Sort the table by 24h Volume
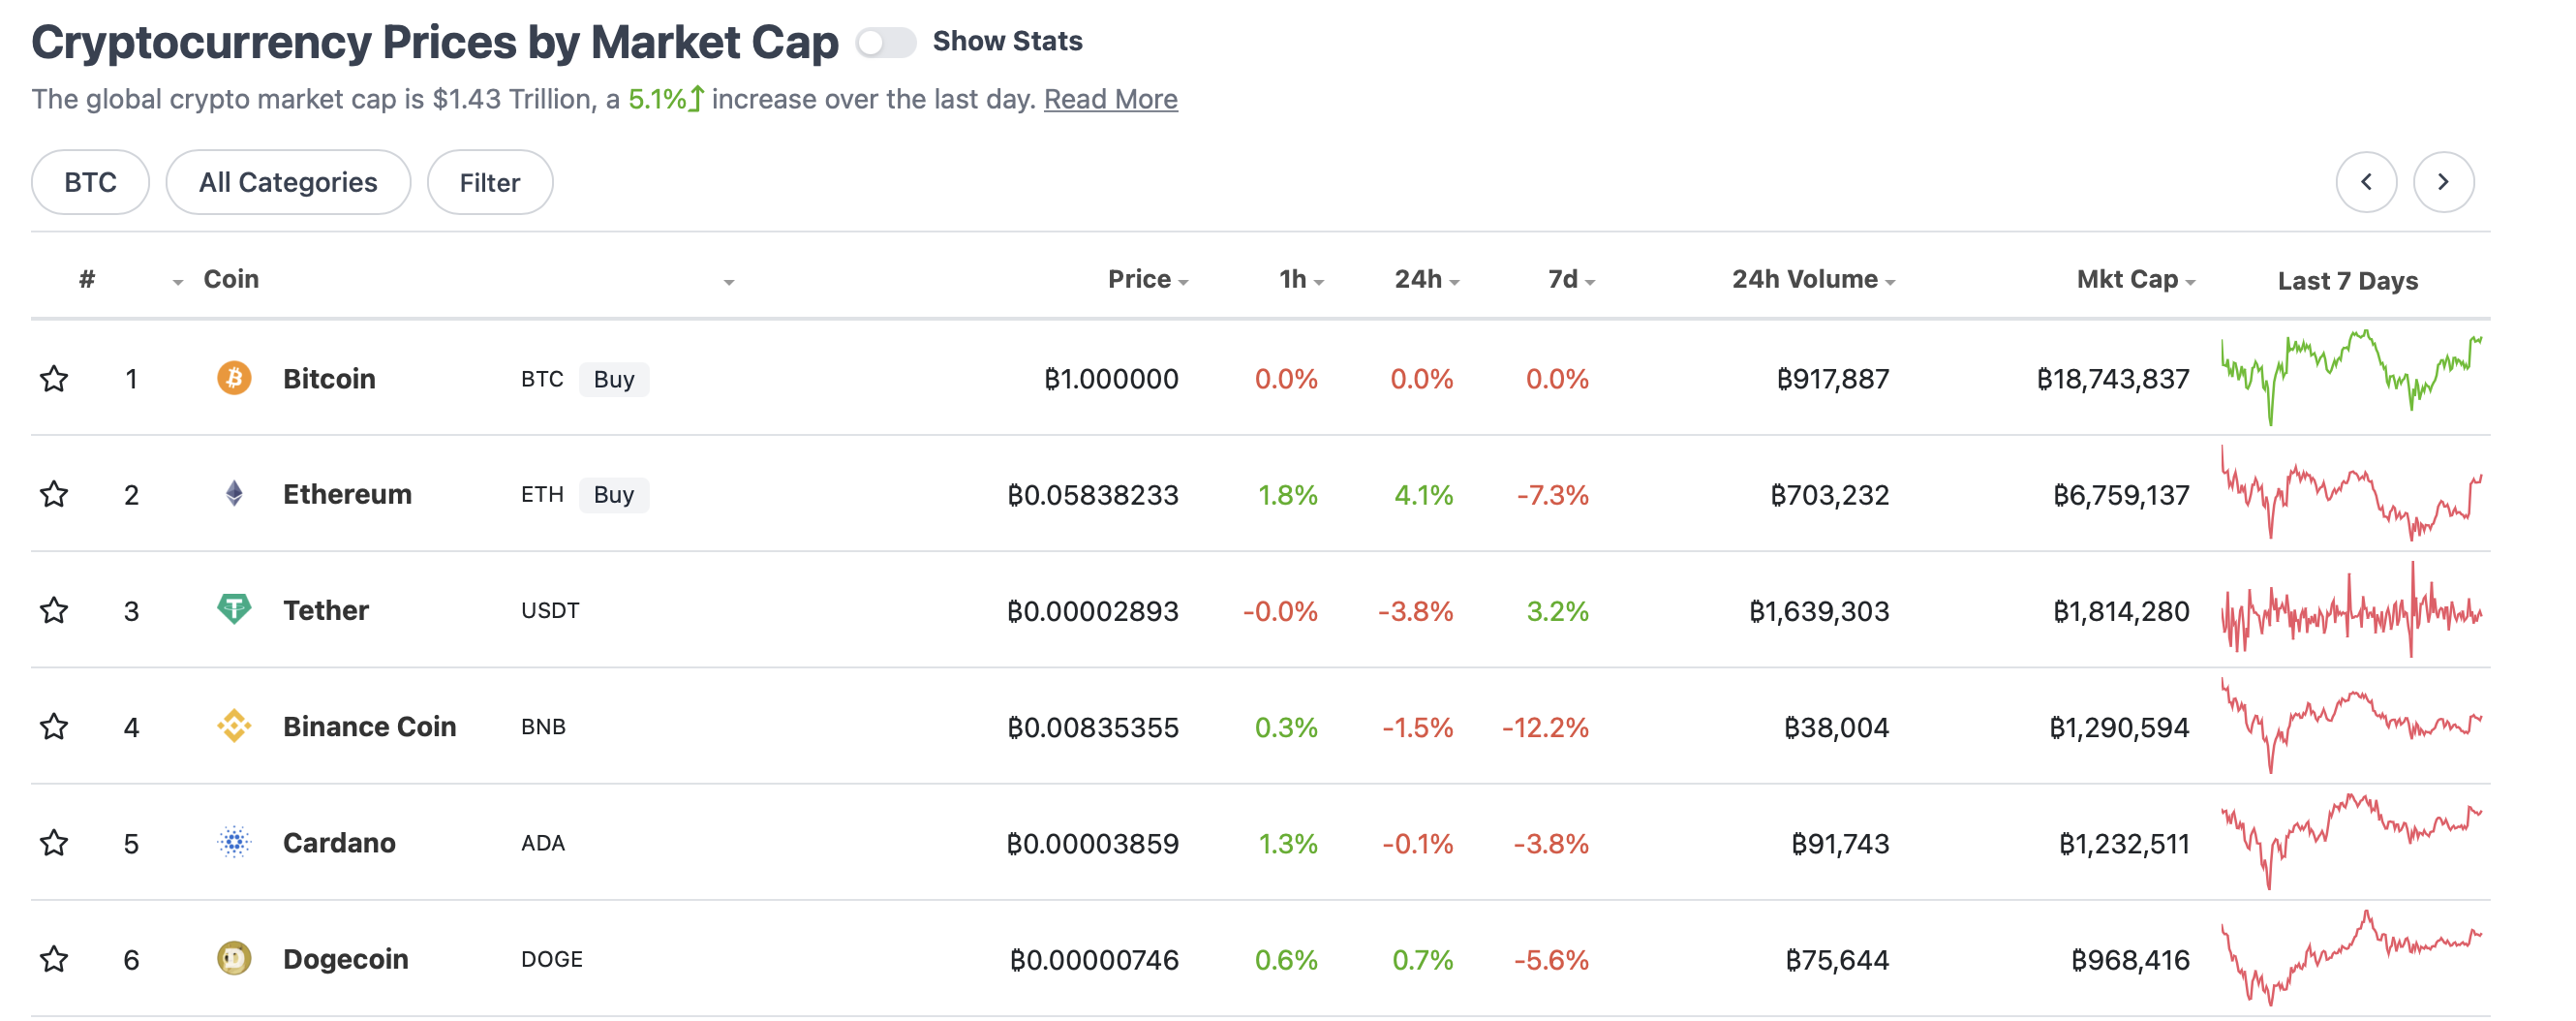 pos(1813,279)
